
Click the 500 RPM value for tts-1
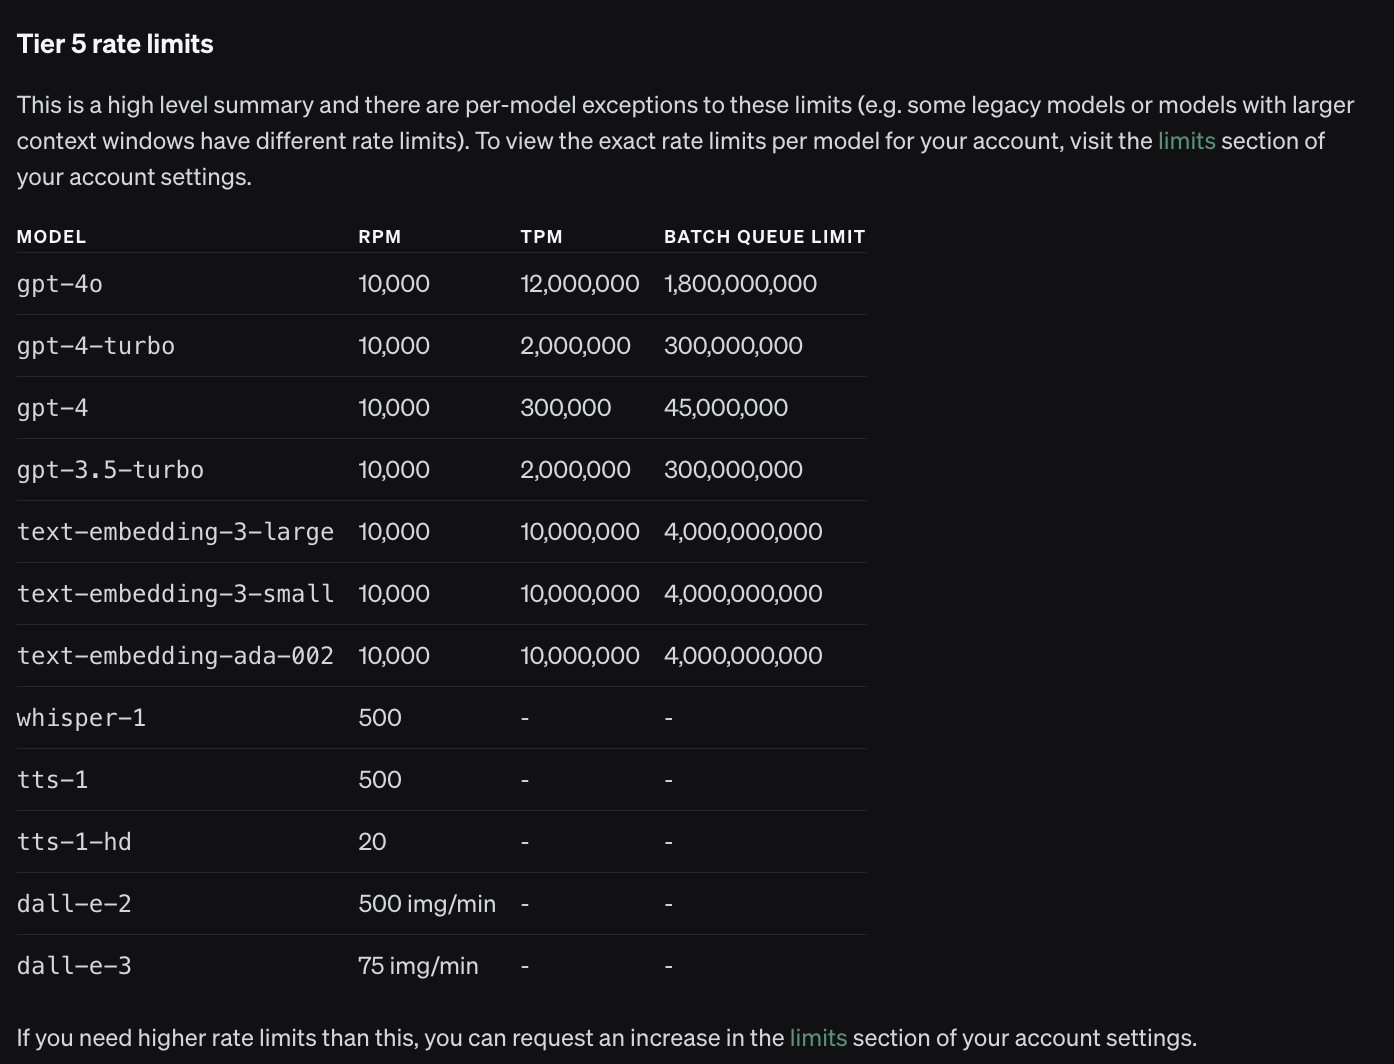(x=380, y=780)
